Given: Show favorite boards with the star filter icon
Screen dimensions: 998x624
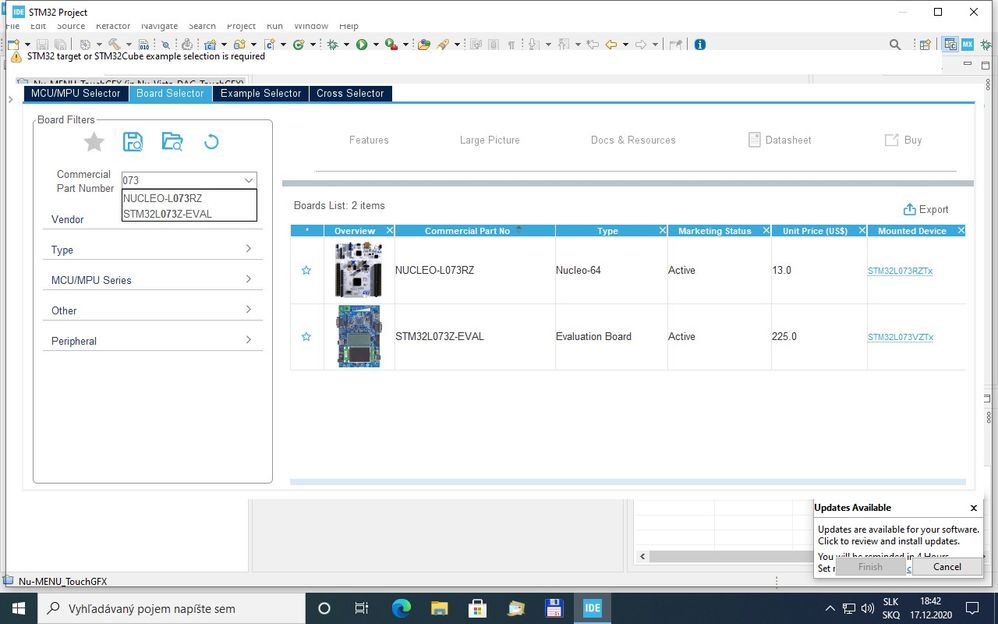Looking at the screenshot, I should (x=94, y=141).
